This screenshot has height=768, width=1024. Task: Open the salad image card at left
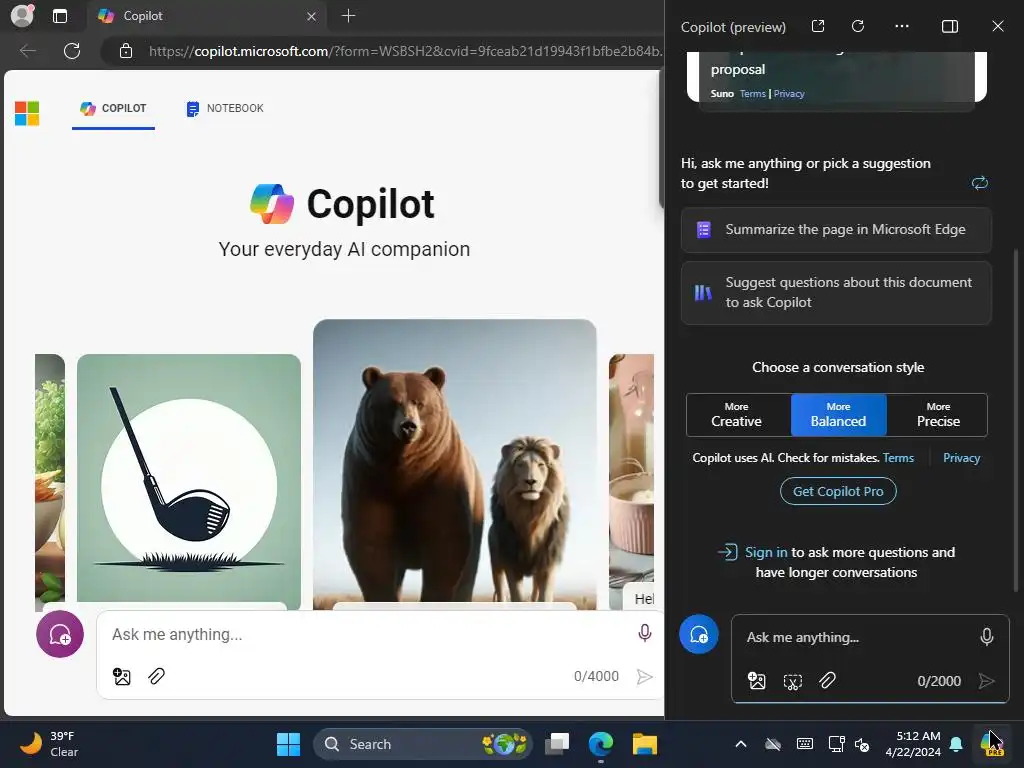click(50, 481)
